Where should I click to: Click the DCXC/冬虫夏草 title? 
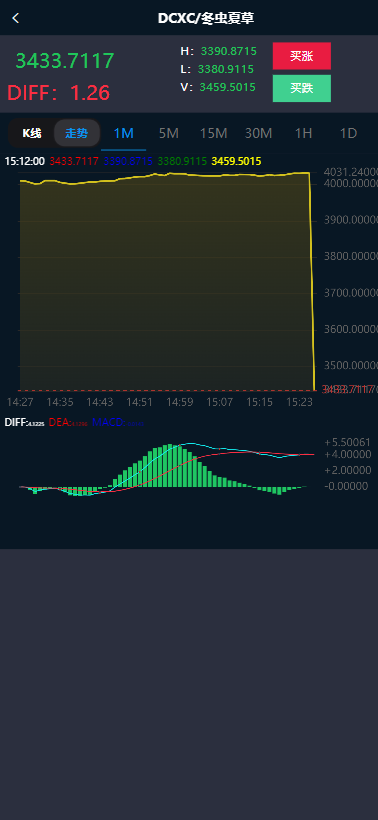coord(206,18)
